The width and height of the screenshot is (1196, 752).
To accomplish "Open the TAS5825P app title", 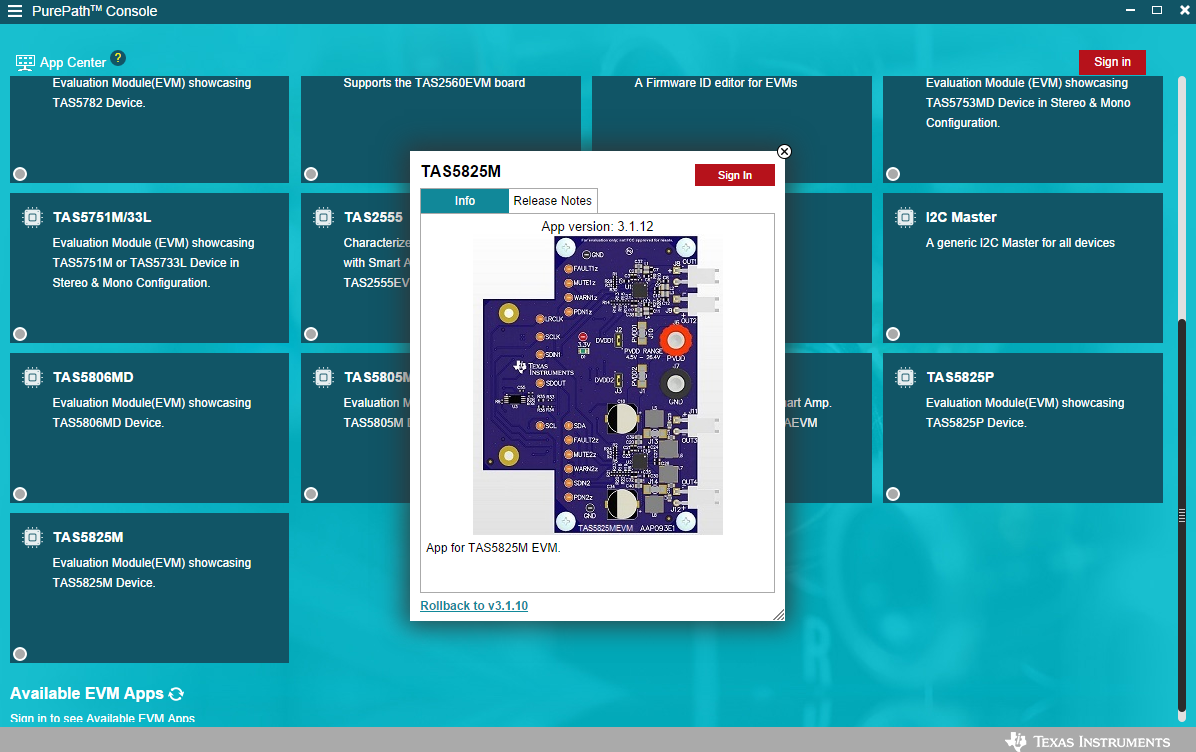I will coord(960,378).
